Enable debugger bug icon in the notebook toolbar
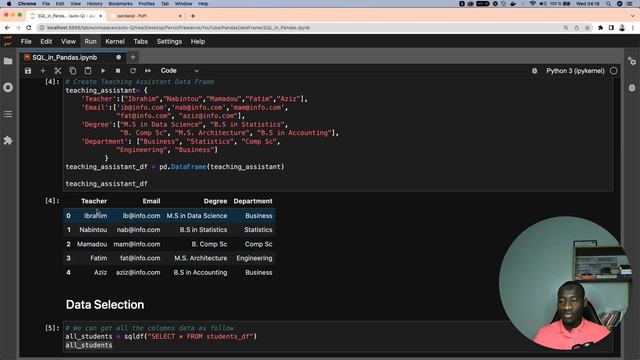 click(534, 71)
